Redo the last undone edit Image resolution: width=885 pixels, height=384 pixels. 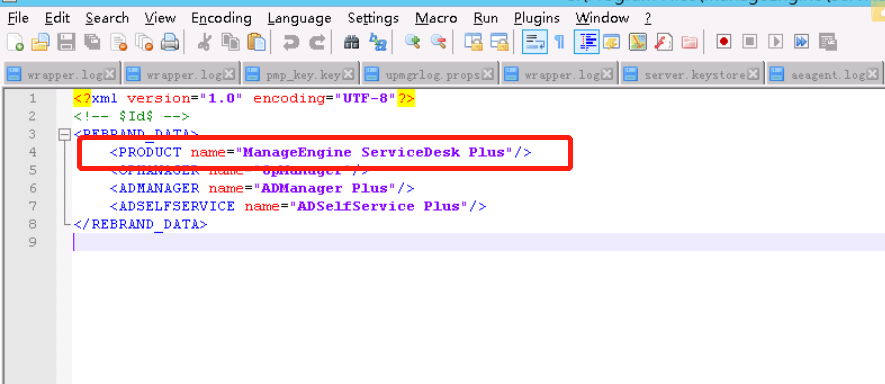(x=317, y=42)
